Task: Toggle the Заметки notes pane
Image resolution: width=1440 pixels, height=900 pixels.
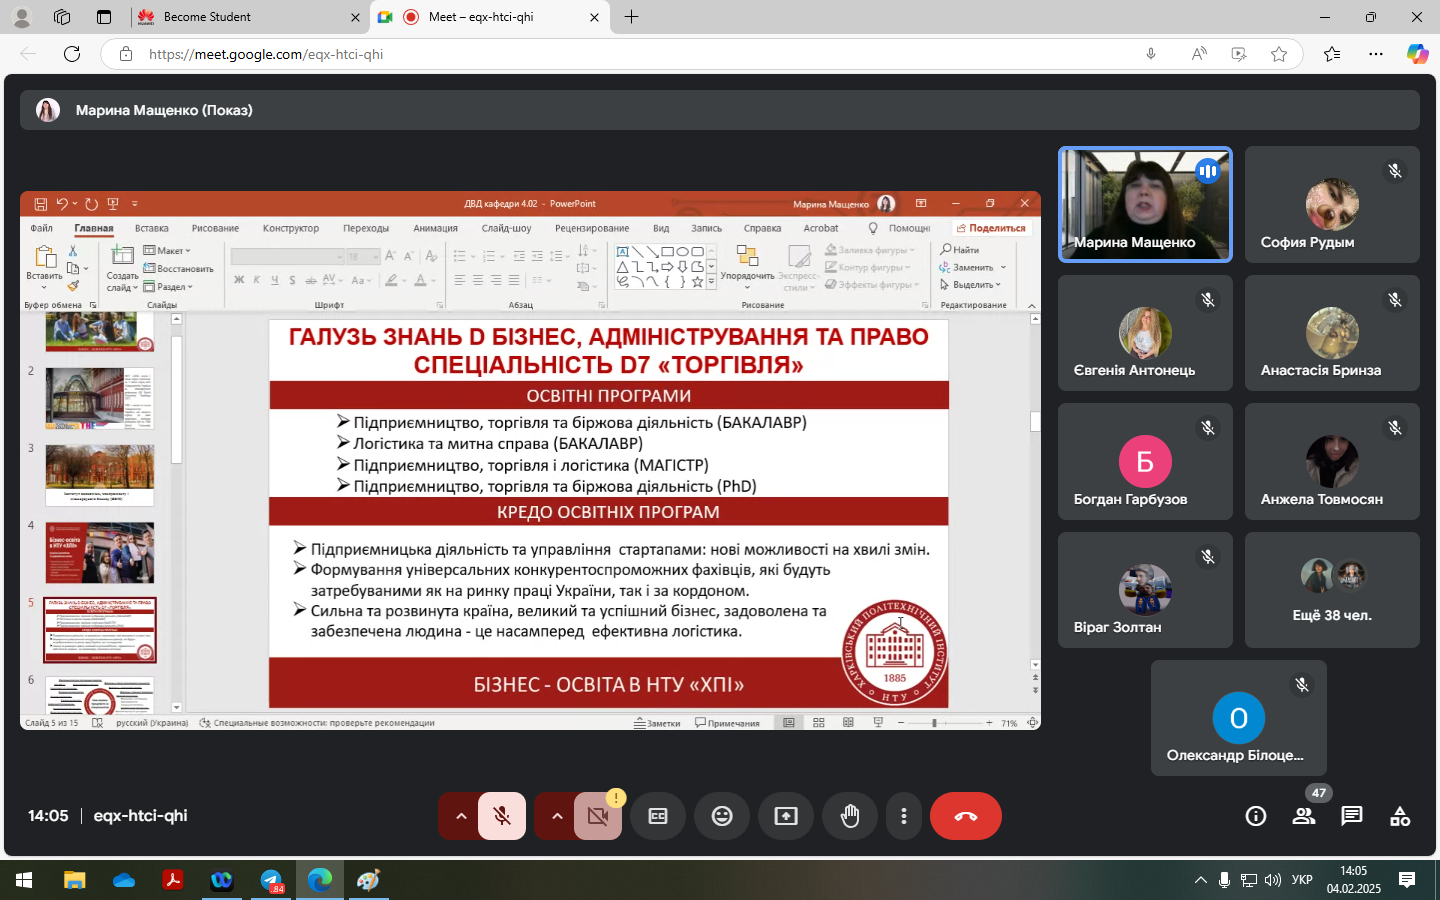Action: coord(657,723)
